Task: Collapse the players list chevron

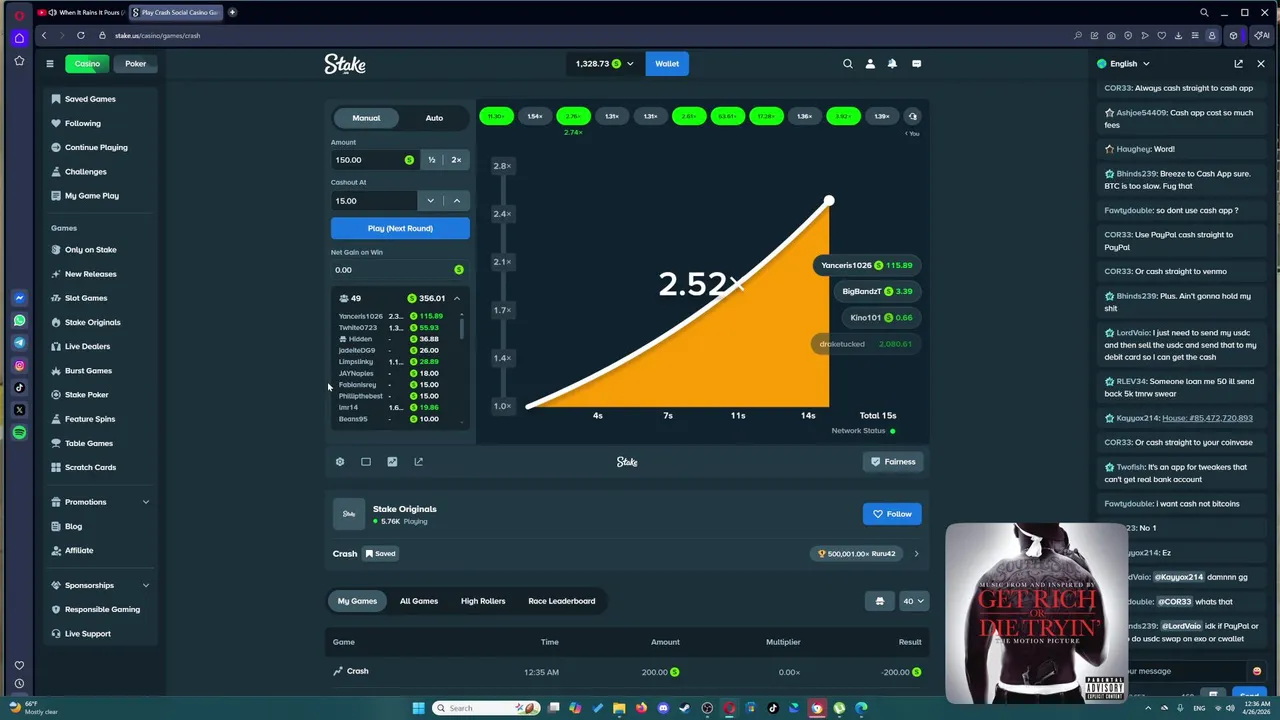Action: [457, 298]
